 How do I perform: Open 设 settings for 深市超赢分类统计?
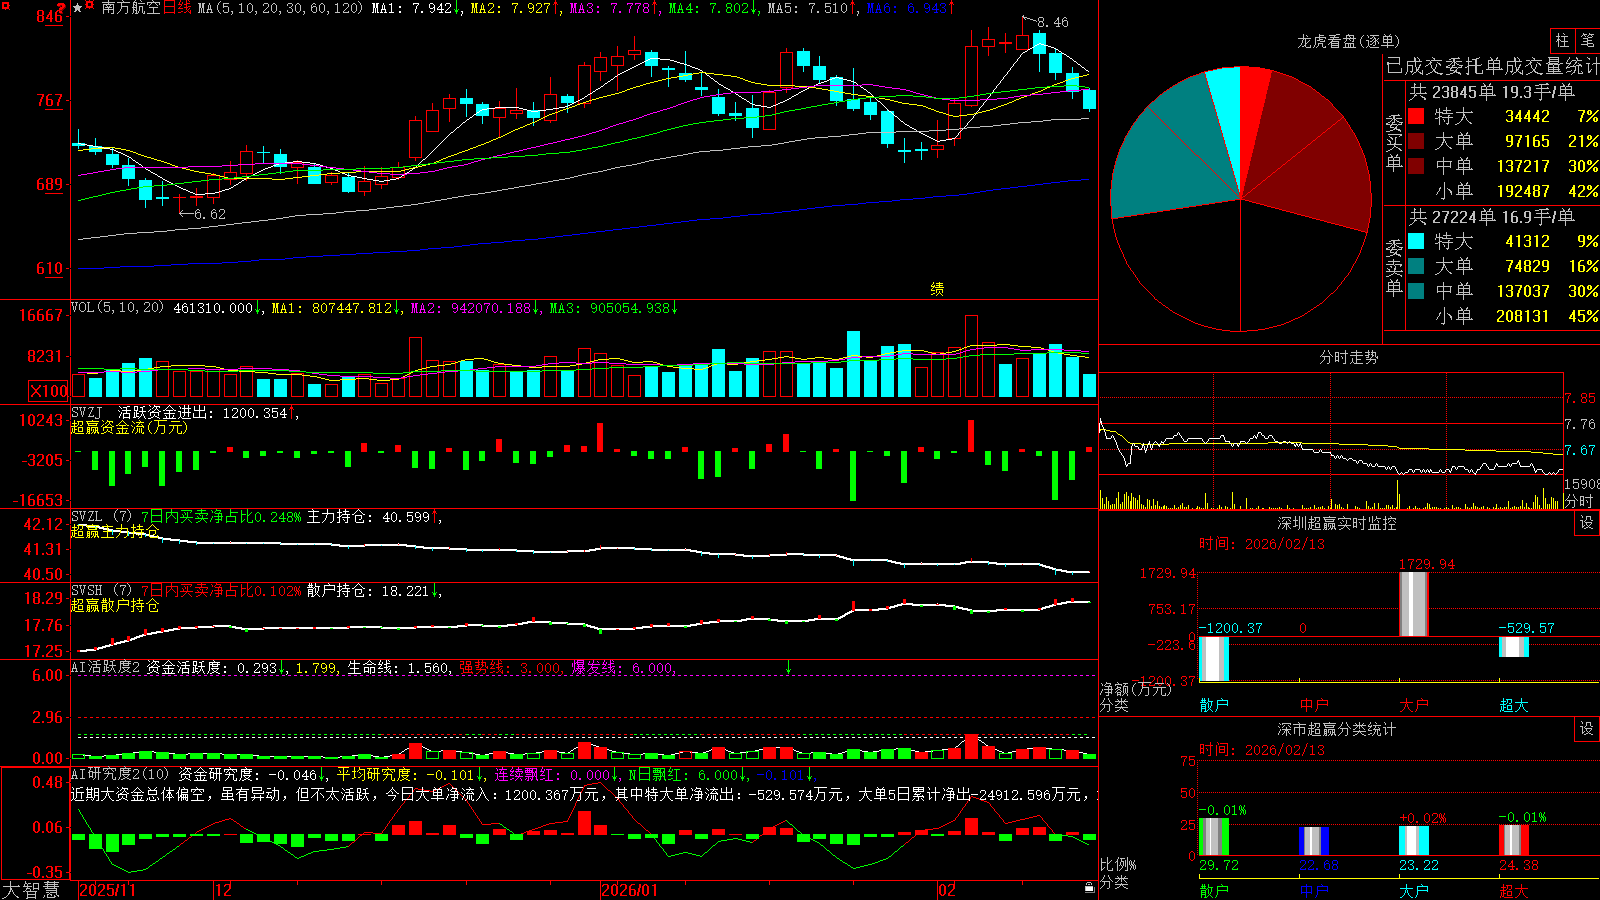pyautogui.click(x=1586, y=729)
